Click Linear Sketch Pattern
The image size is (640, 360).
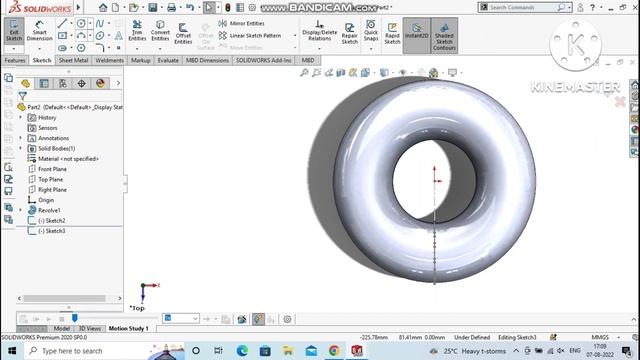pyautogui.click(x=250, y=36)
